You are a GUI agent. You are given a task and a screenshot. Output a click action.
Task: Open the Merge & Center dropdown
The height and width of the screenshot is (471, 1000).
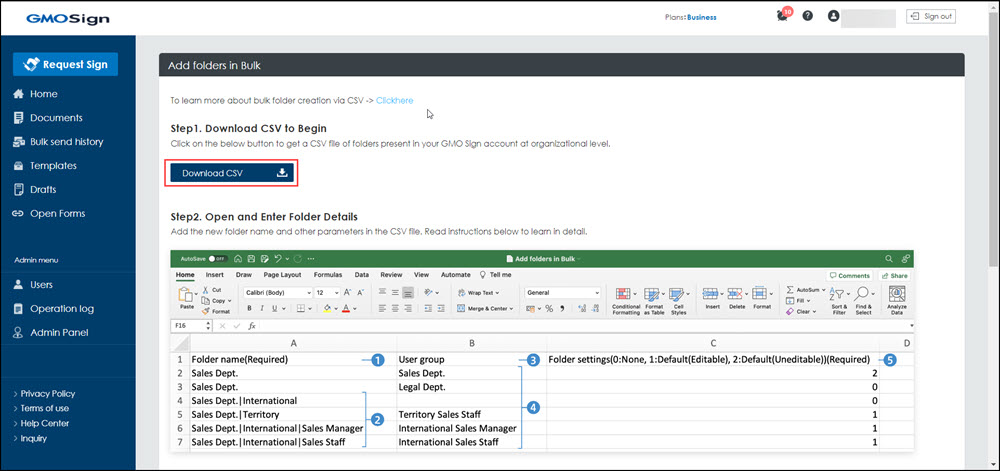pos(486,308)
